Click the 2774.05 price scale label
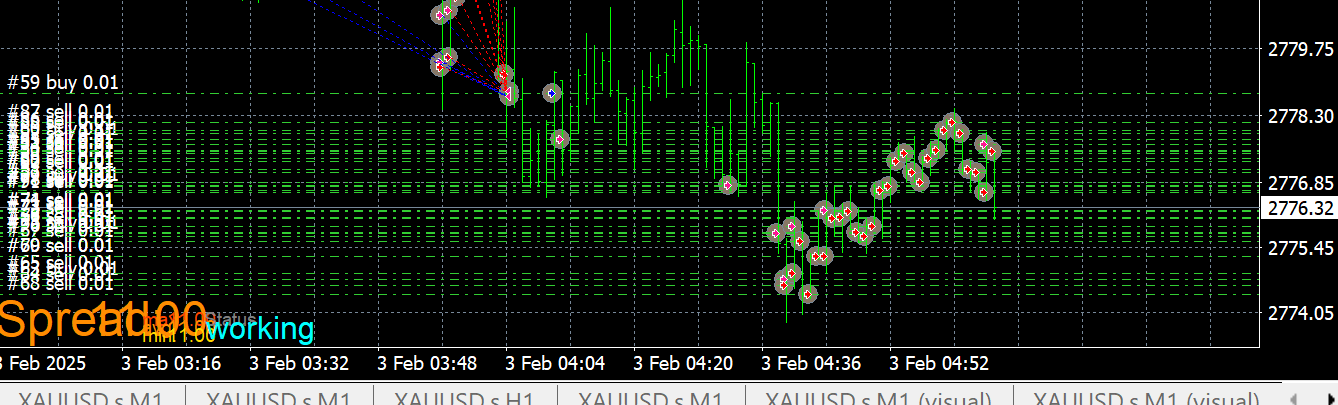Viewport: 1338px width, 405px height. (1300, 314)
